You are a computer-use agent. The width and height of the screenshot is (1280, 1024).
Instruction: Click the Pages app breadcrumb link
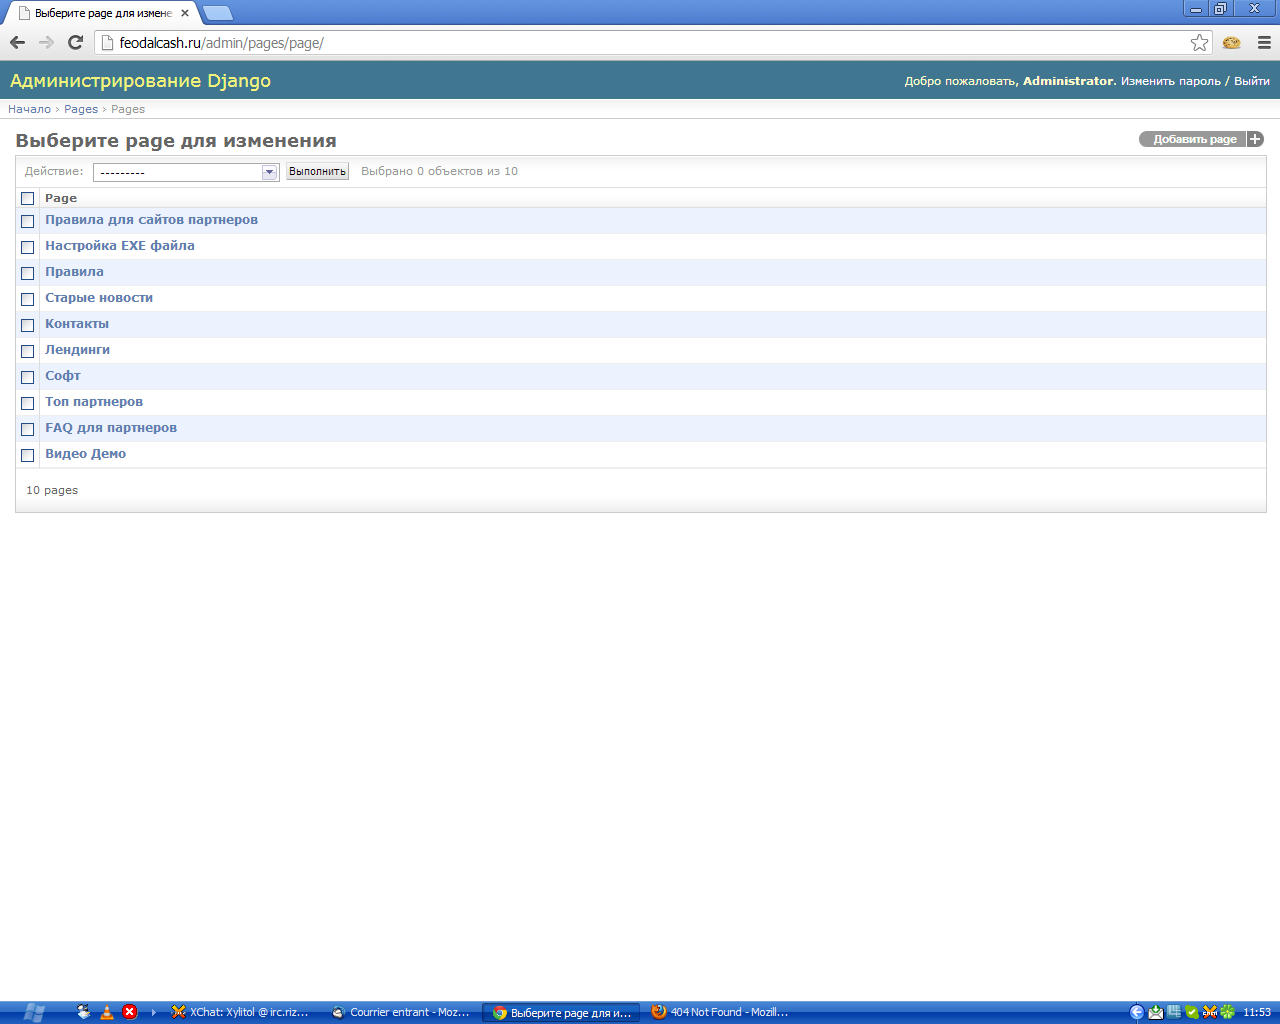coord(81,109)
